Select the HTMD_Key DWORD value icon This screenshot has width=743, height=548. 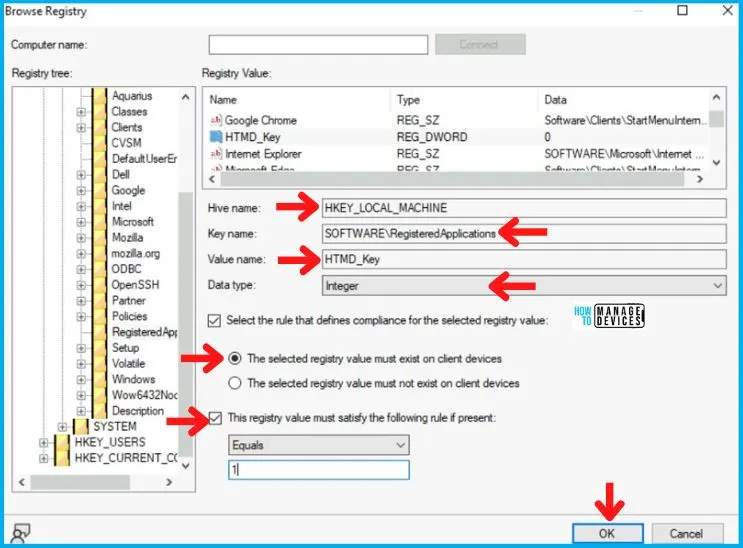[215, 137]
